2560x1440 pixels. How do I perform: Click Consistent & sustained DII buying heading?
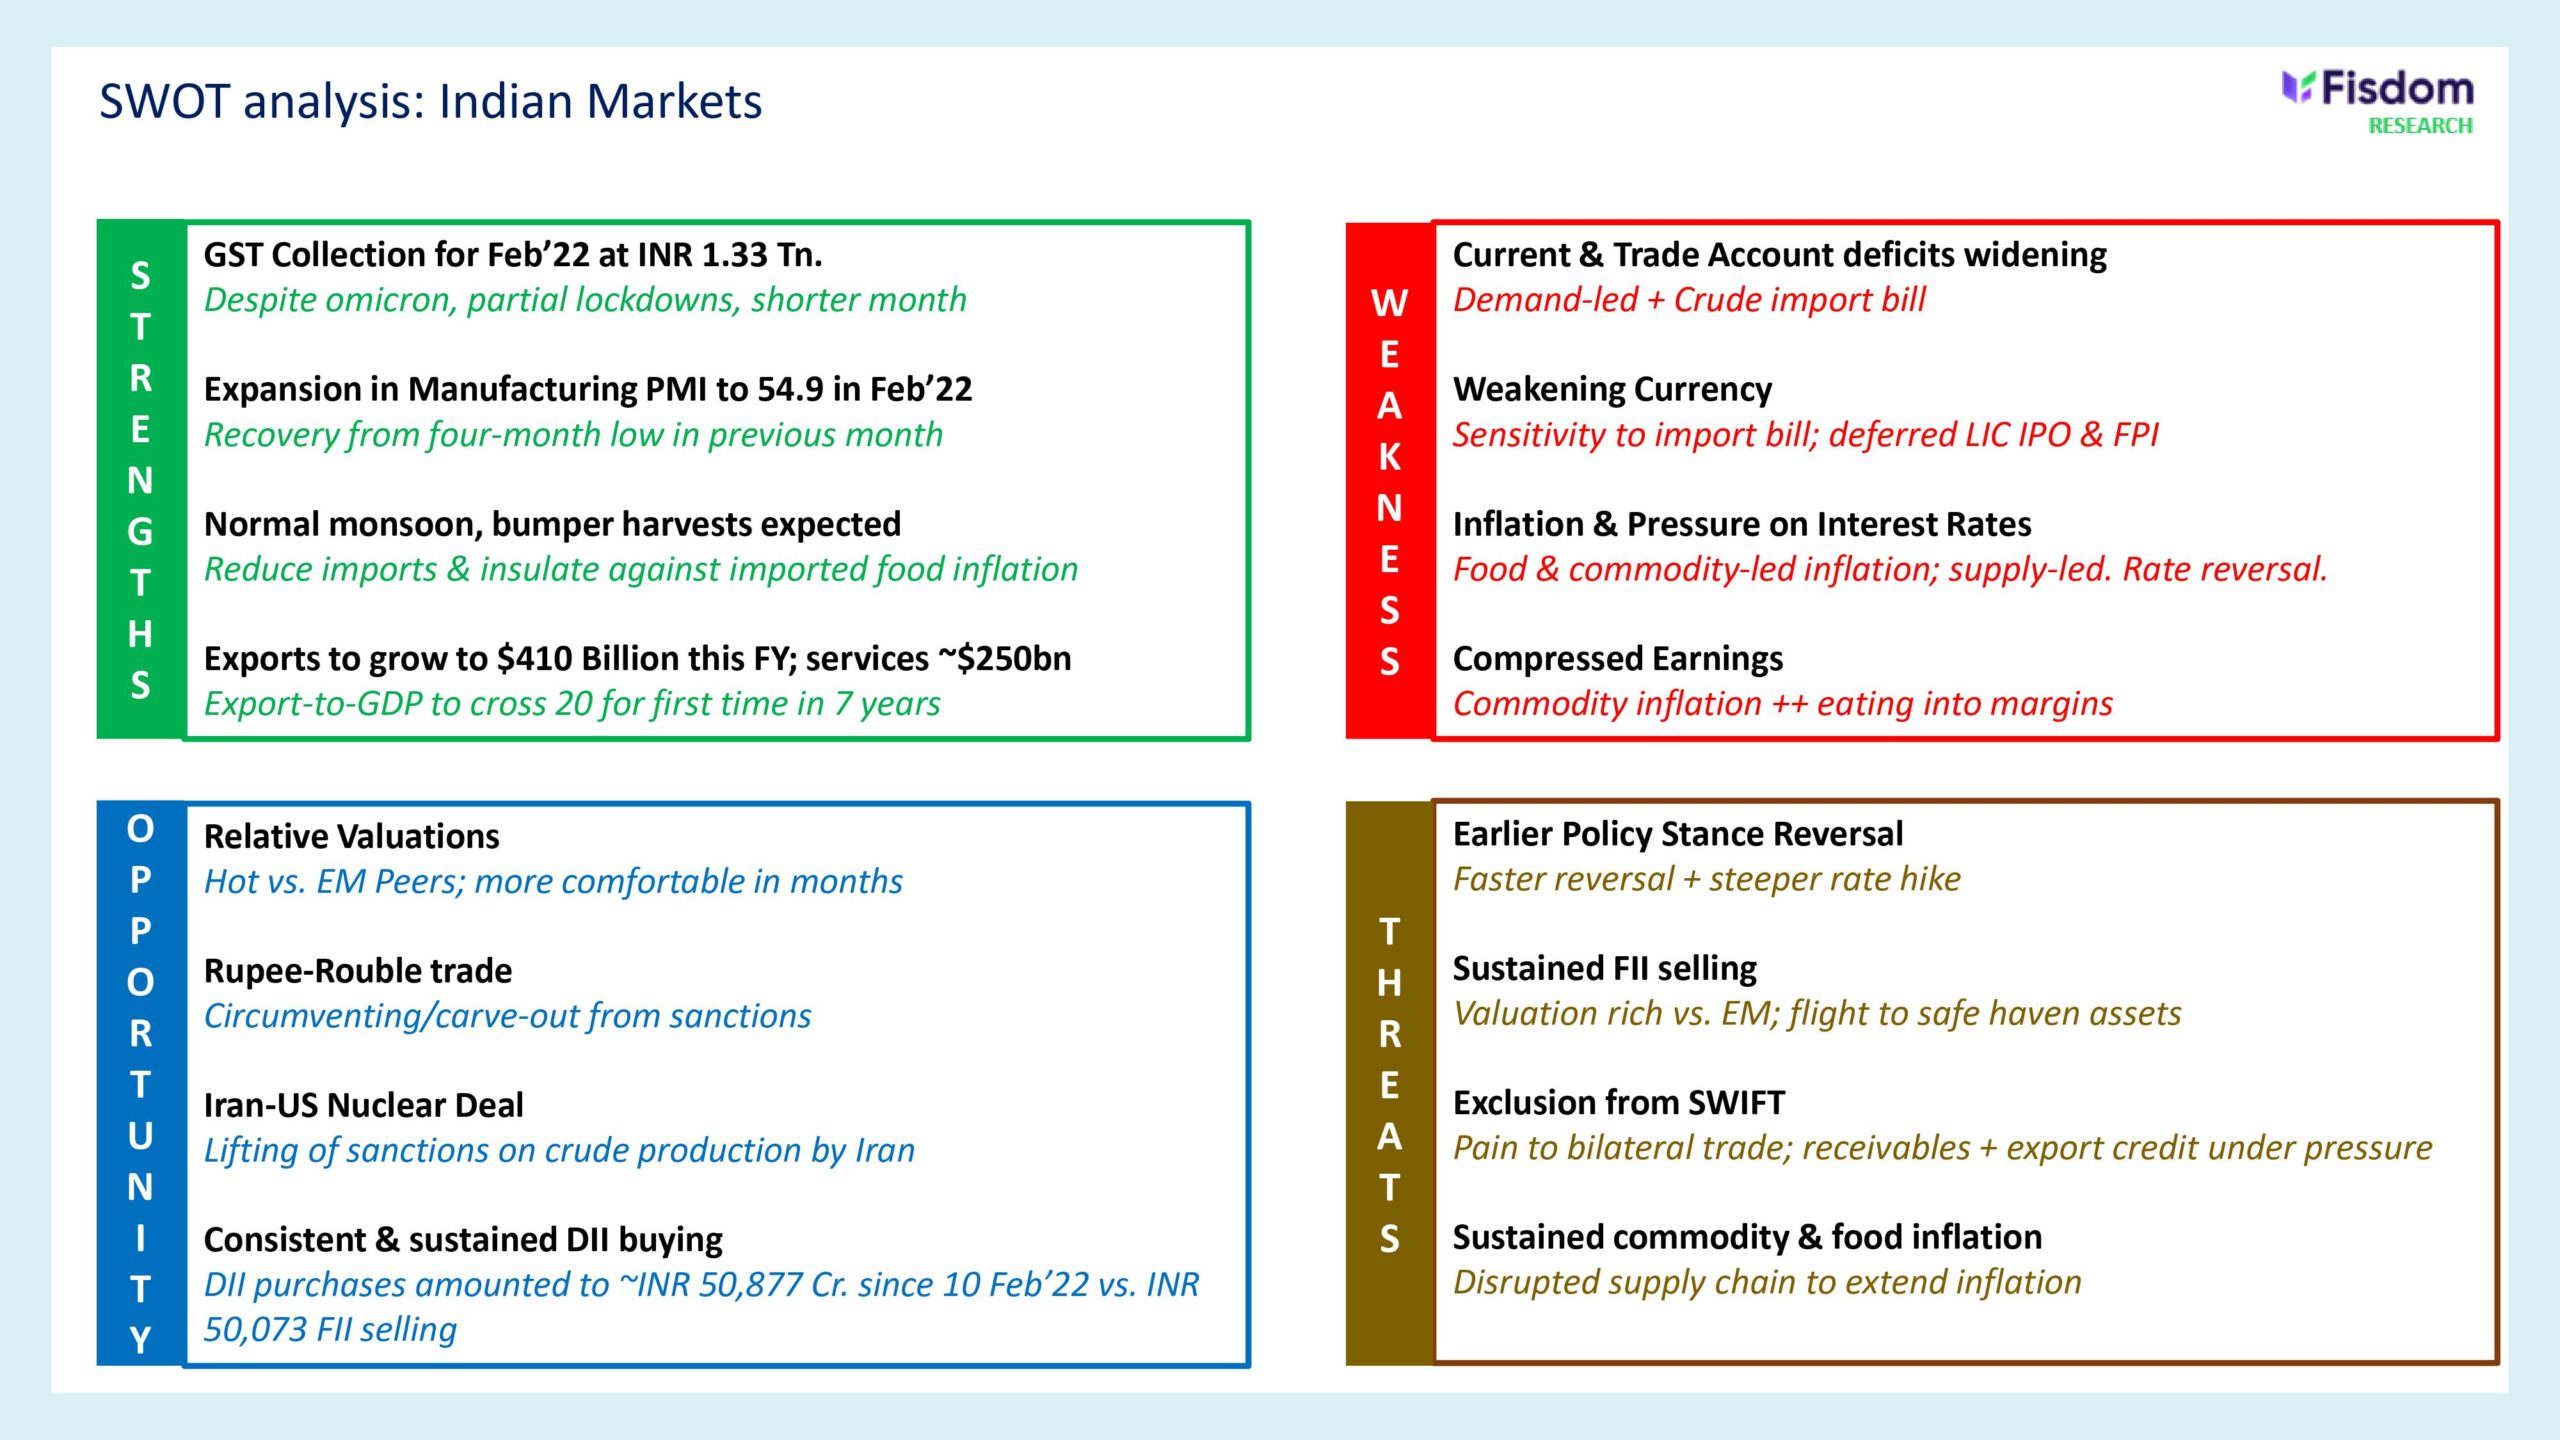(463, 1240)
